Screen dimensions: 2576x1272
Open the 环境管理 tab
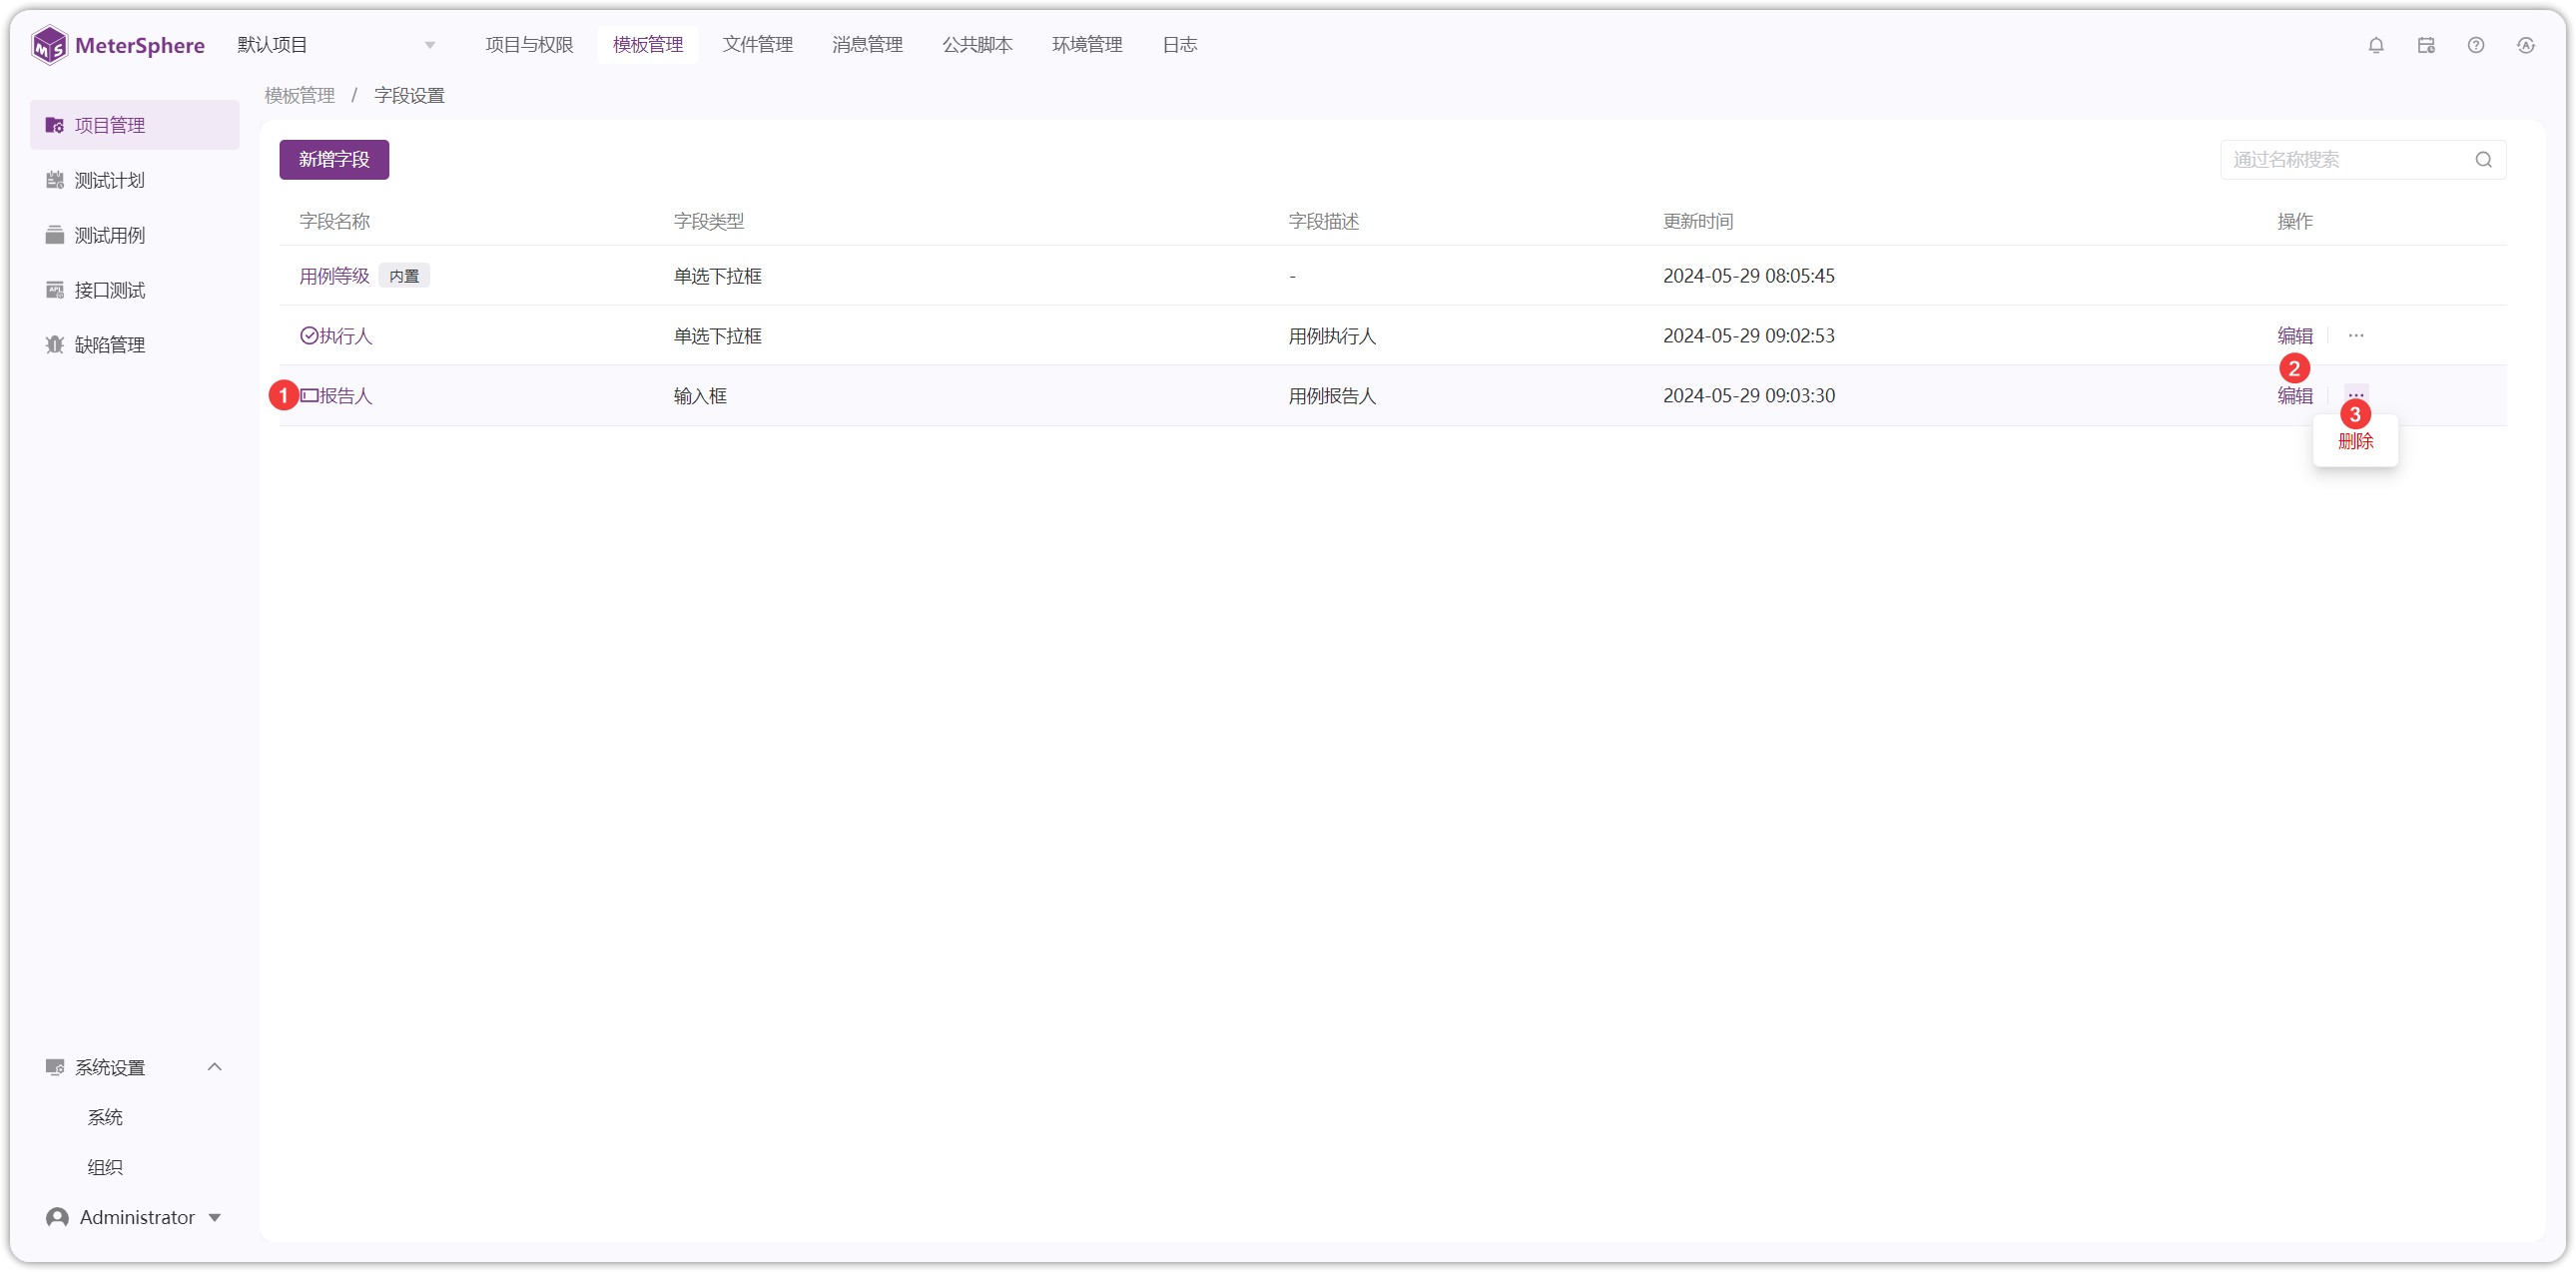click(1087, 45)
